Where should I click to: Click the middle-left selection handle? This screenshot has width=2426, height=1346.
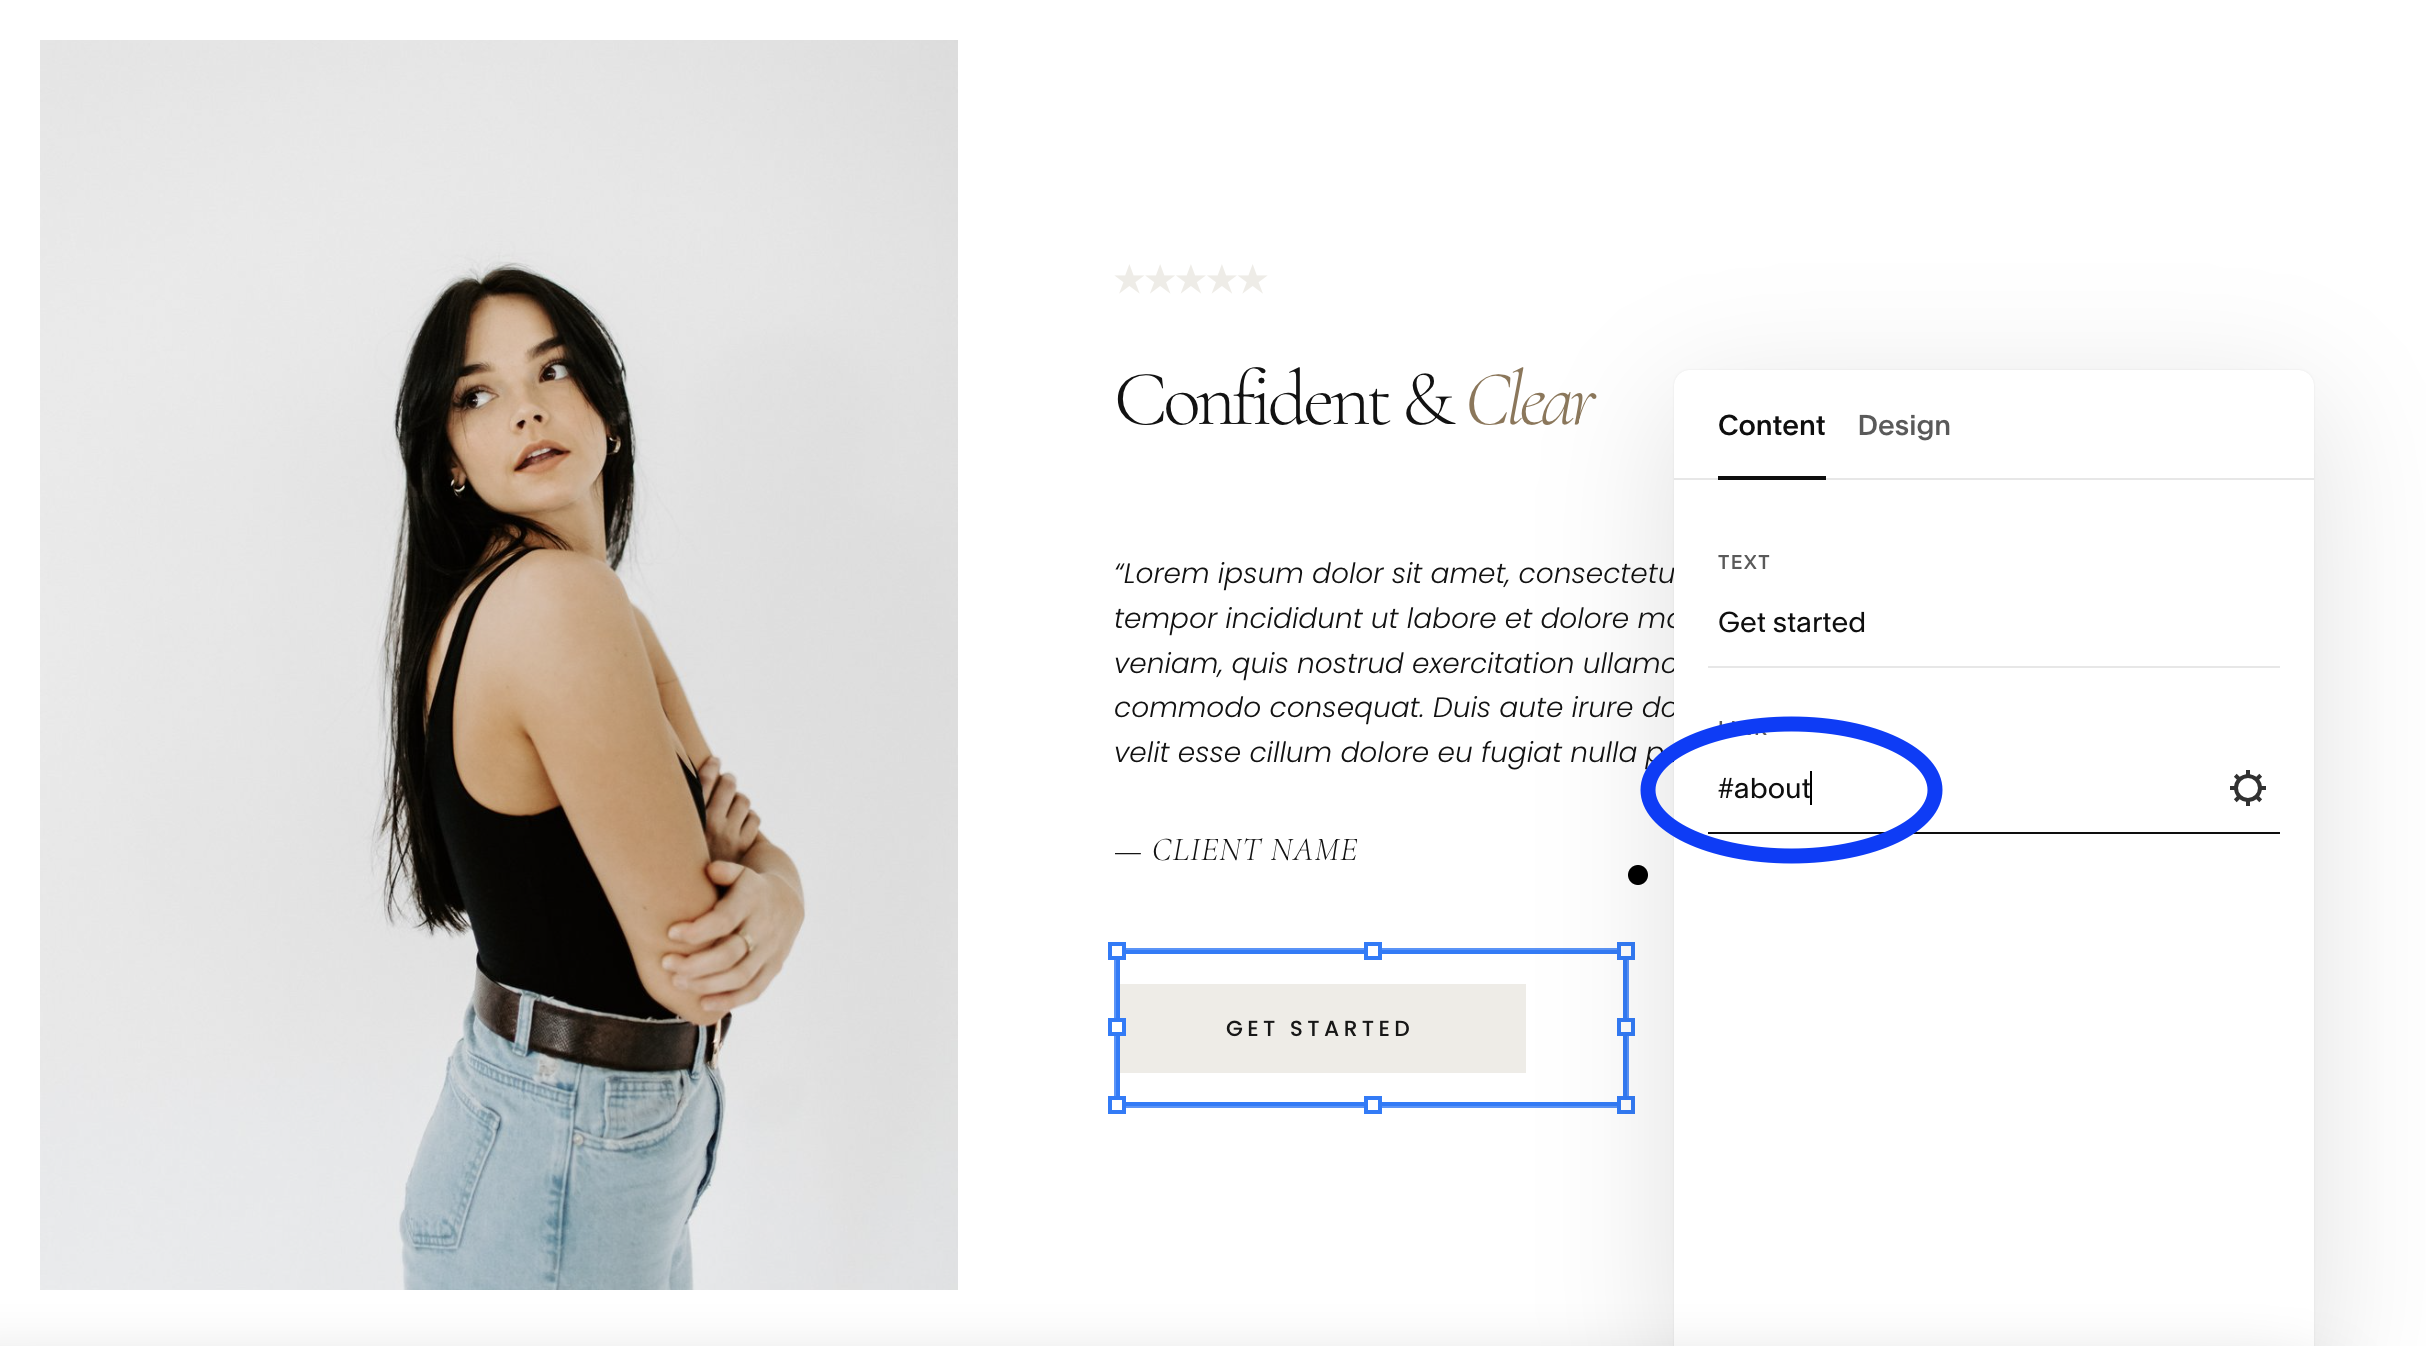[1117, 1027]
